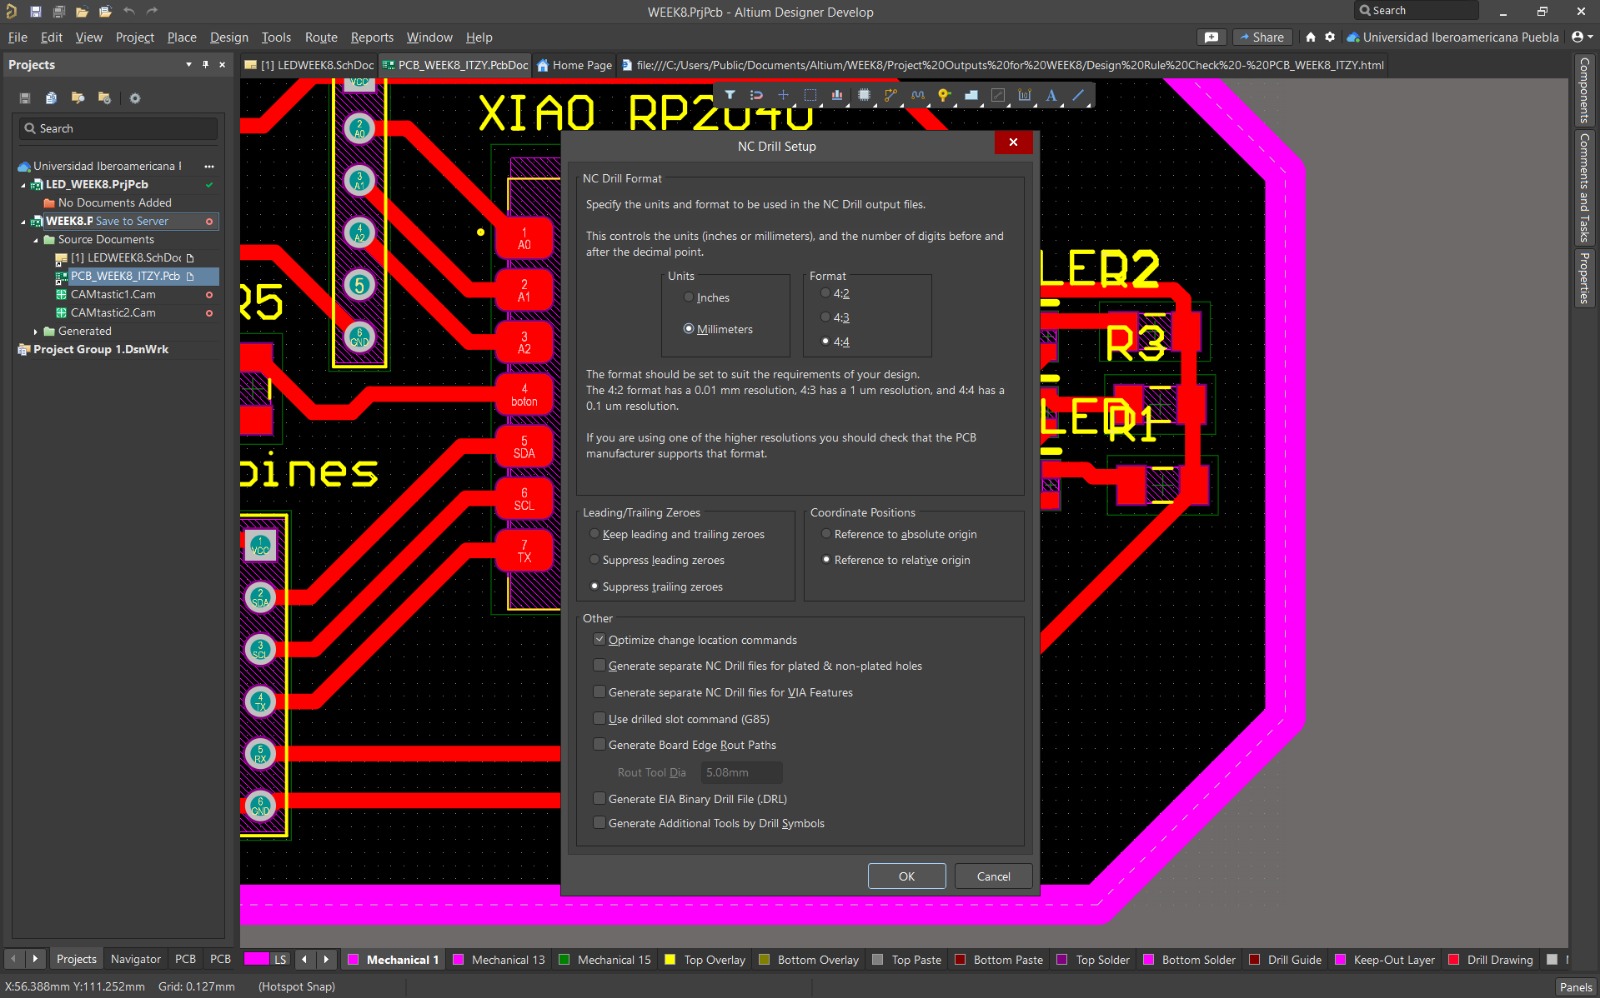This screenshot has width=1600, height=998.
Task: Check Generate Board Edge Rout Paths
Action: point(599,744)
